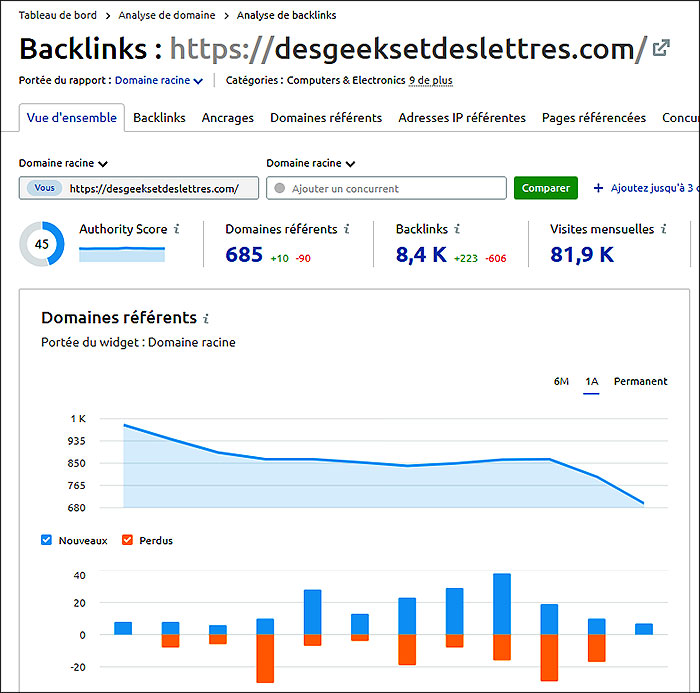Click the 8,4 K backlinks value

pos(421,255)
